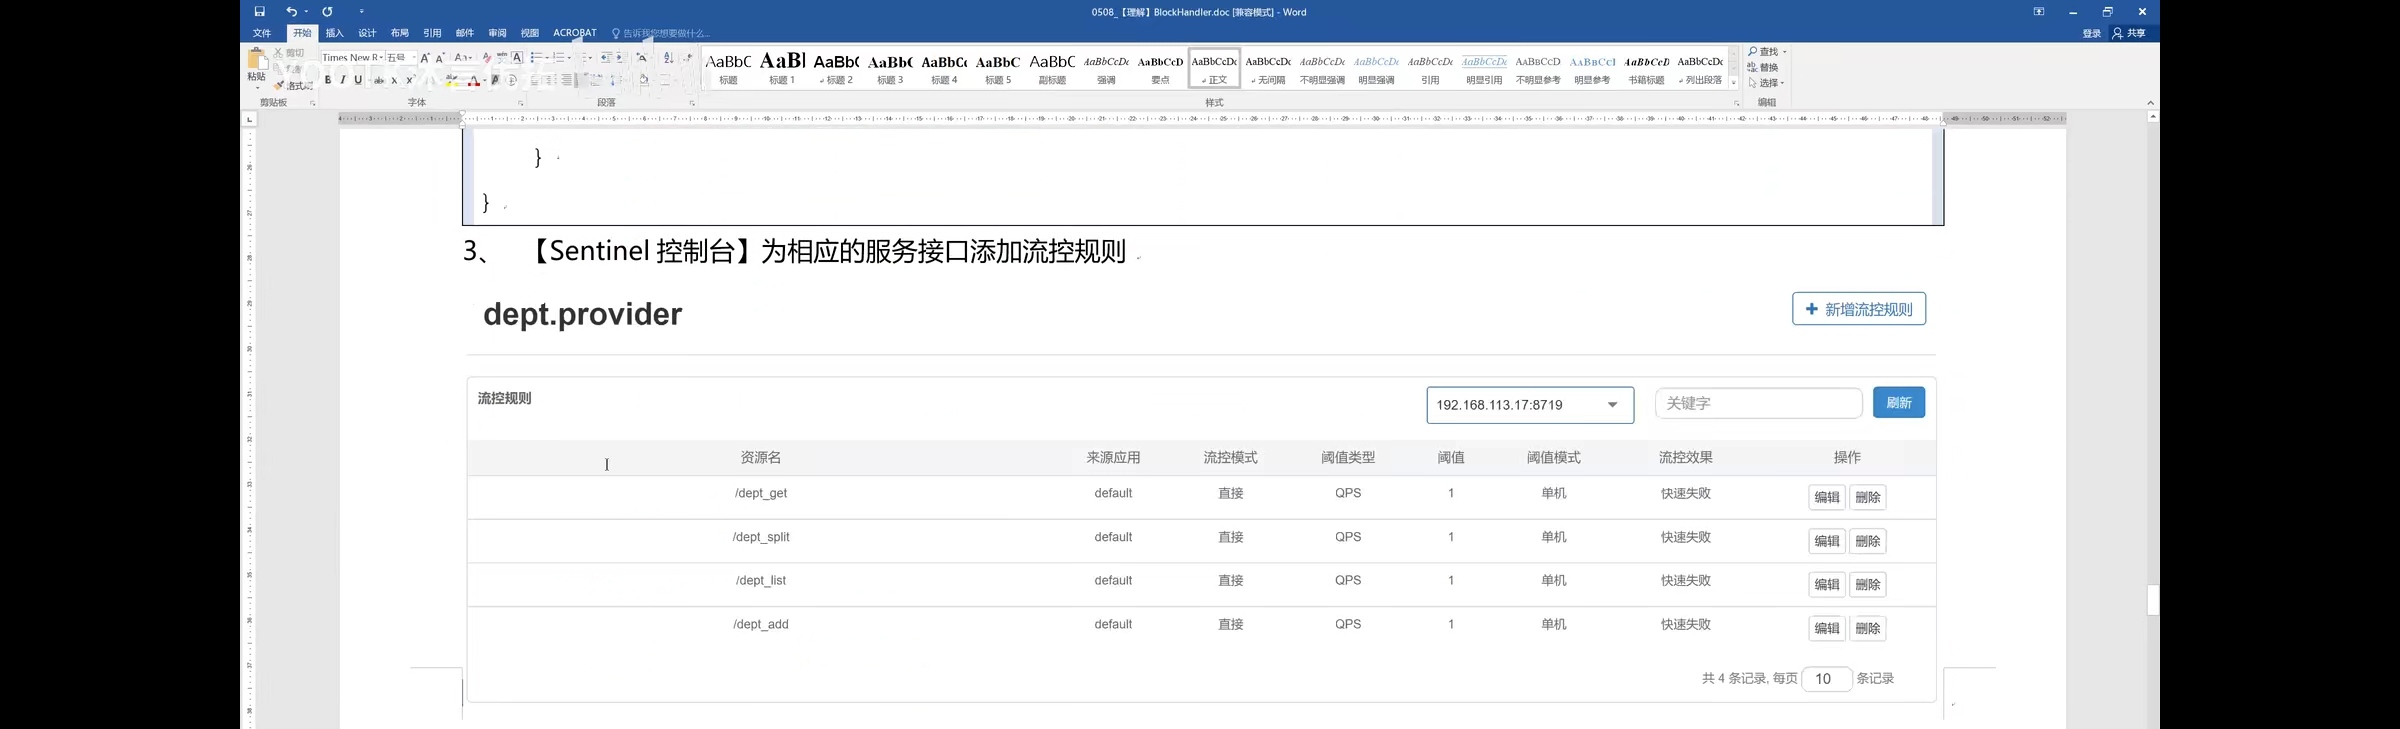2400x729 pixels.
Task: Open the change case Aa dropdown
Action: coord(462,58)
